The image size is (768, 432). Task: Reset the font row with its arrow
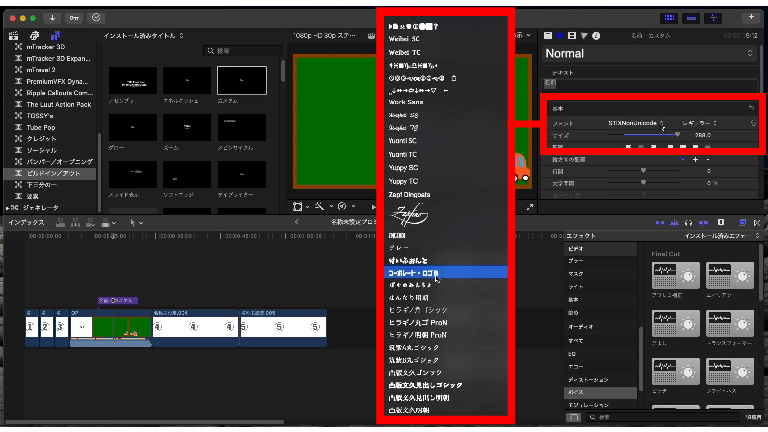(753, 123)
